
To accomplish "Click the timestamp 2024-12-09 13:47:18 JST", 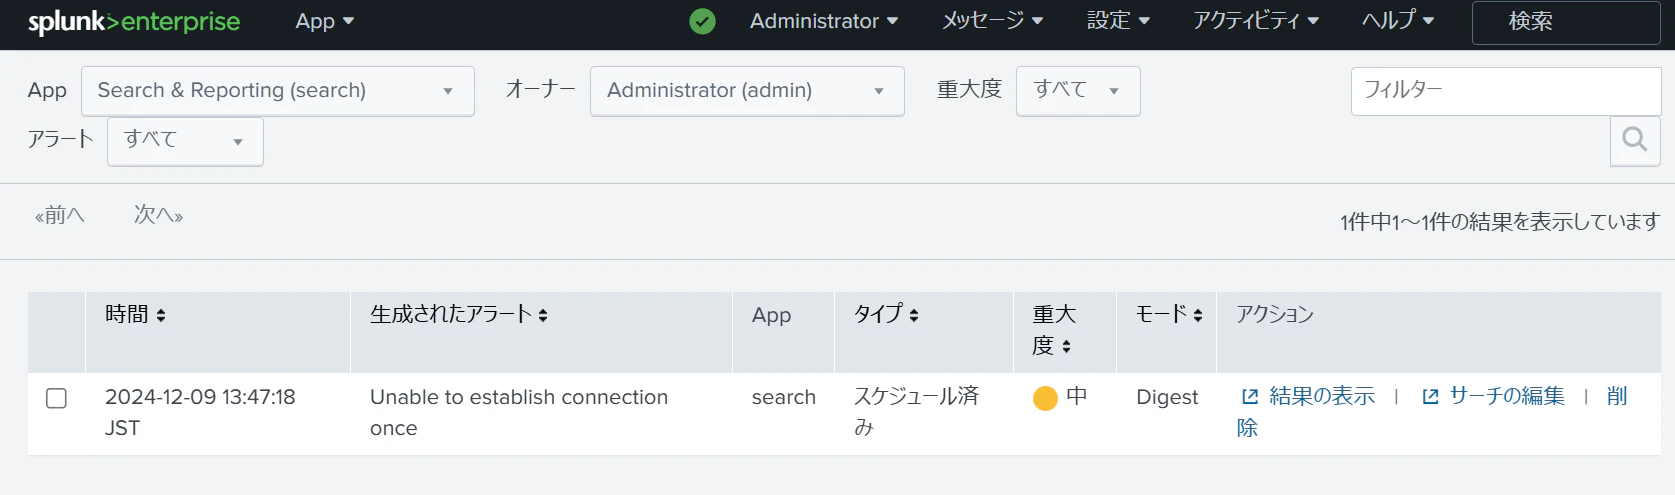I will click(x=200, y=413).
